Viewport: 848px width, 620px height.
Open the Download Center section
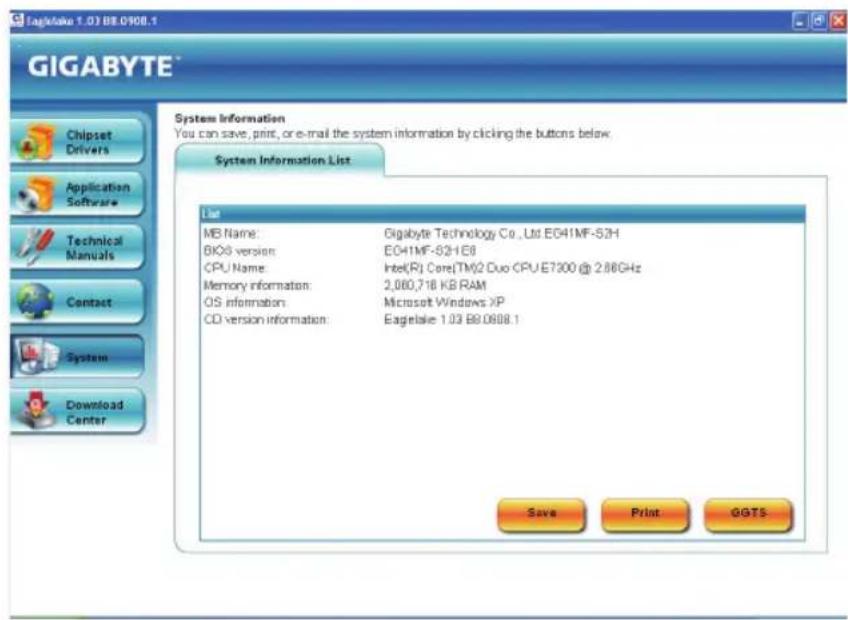(x=78, y=412)
